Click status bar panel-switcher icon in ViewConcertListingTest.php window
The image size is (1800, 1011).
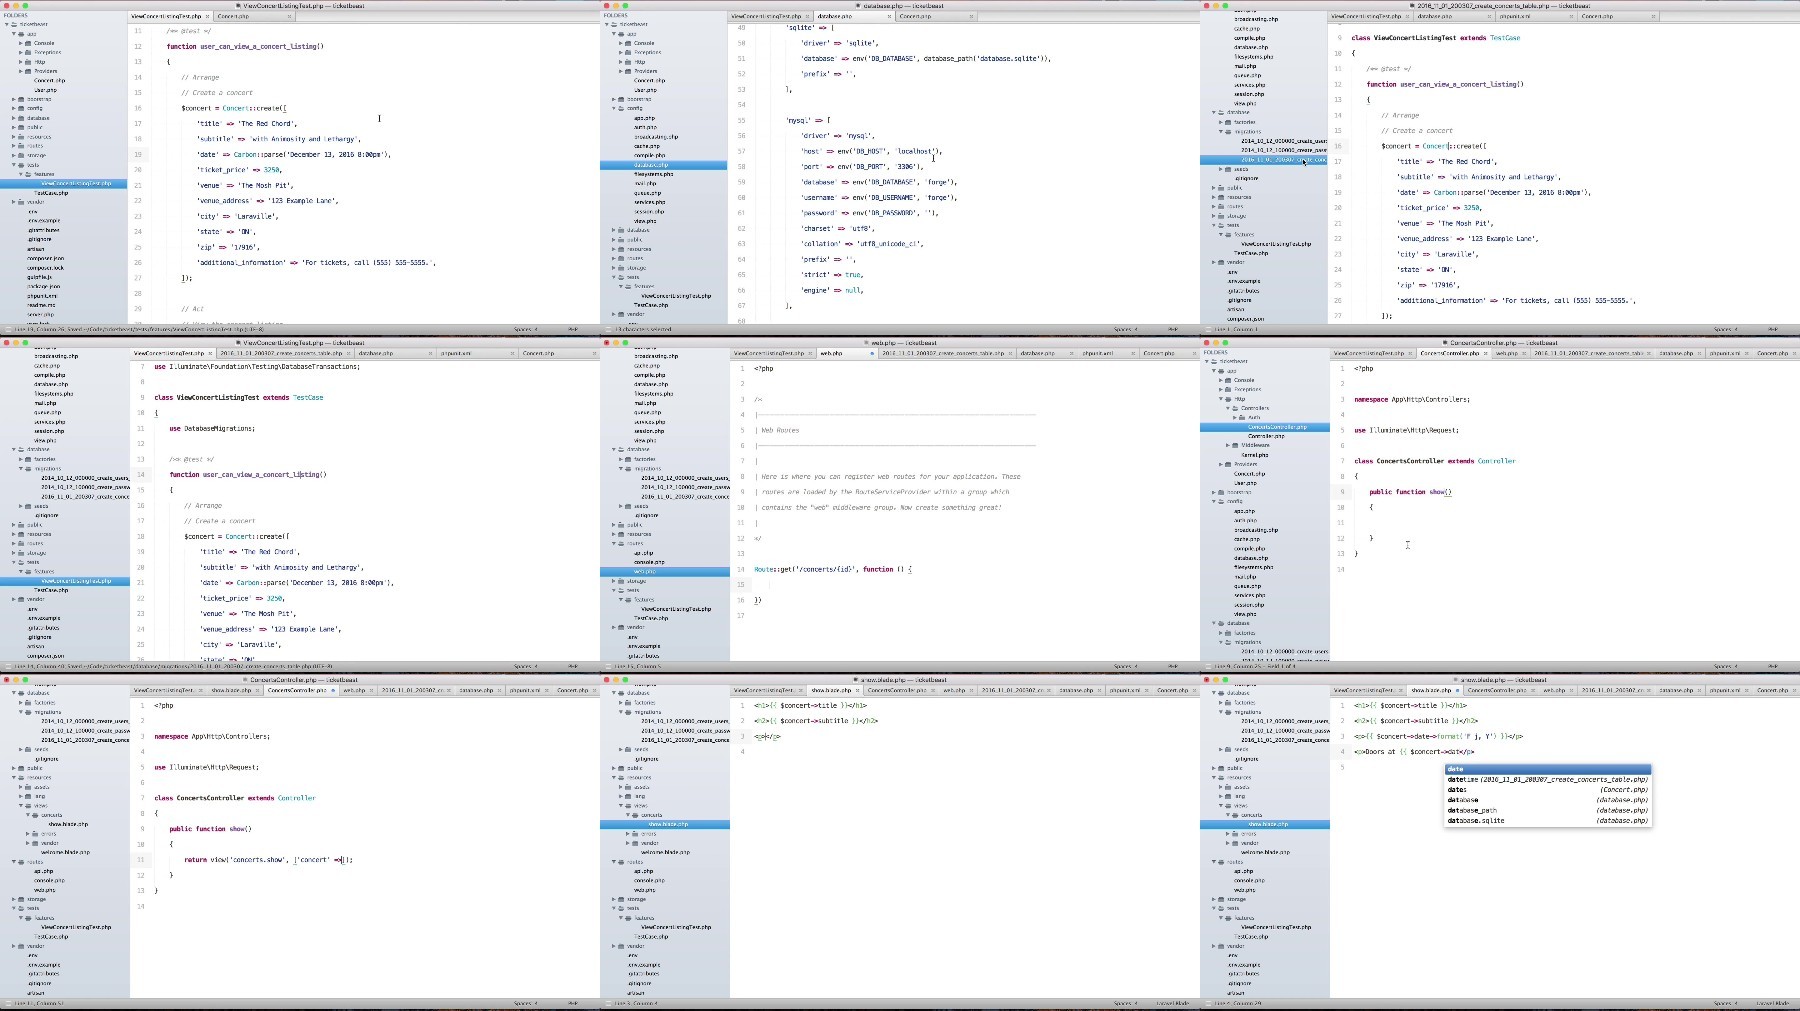(6, 329)
